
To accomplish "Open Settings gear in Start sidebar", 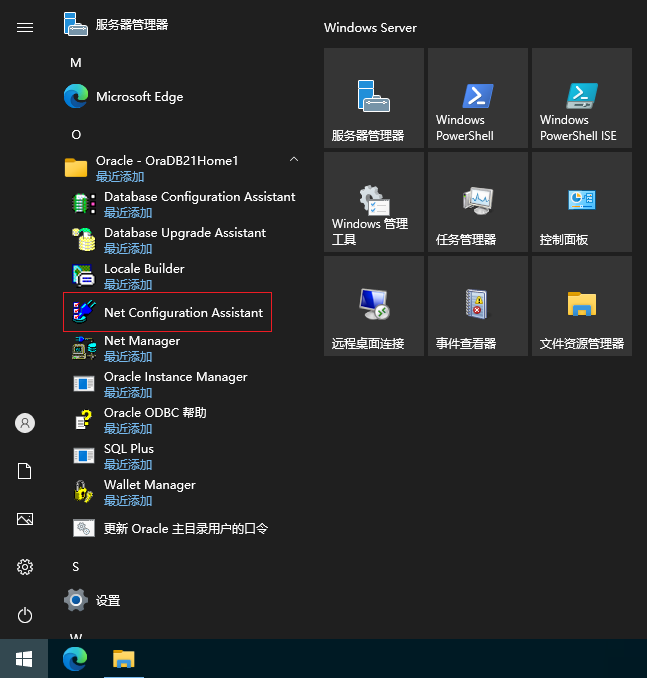I will [x=25, y=567].
